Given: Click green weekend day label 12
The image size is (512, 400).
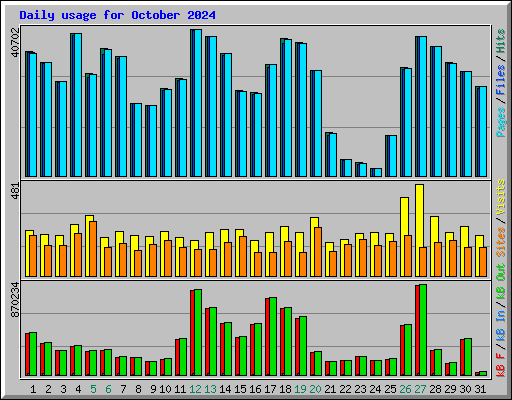Looking at the screenshot, I should coord(195,389).
